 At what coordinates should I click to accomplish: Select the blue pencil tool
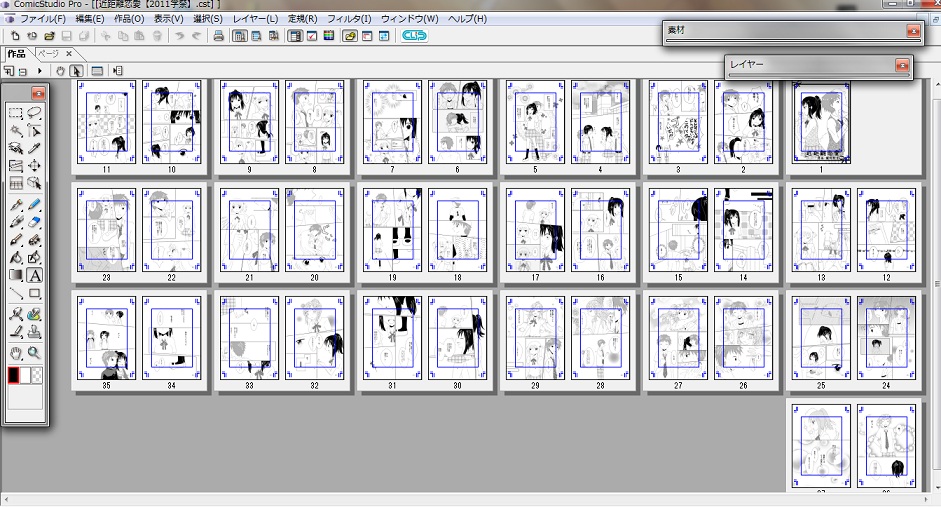click(34, 205)
